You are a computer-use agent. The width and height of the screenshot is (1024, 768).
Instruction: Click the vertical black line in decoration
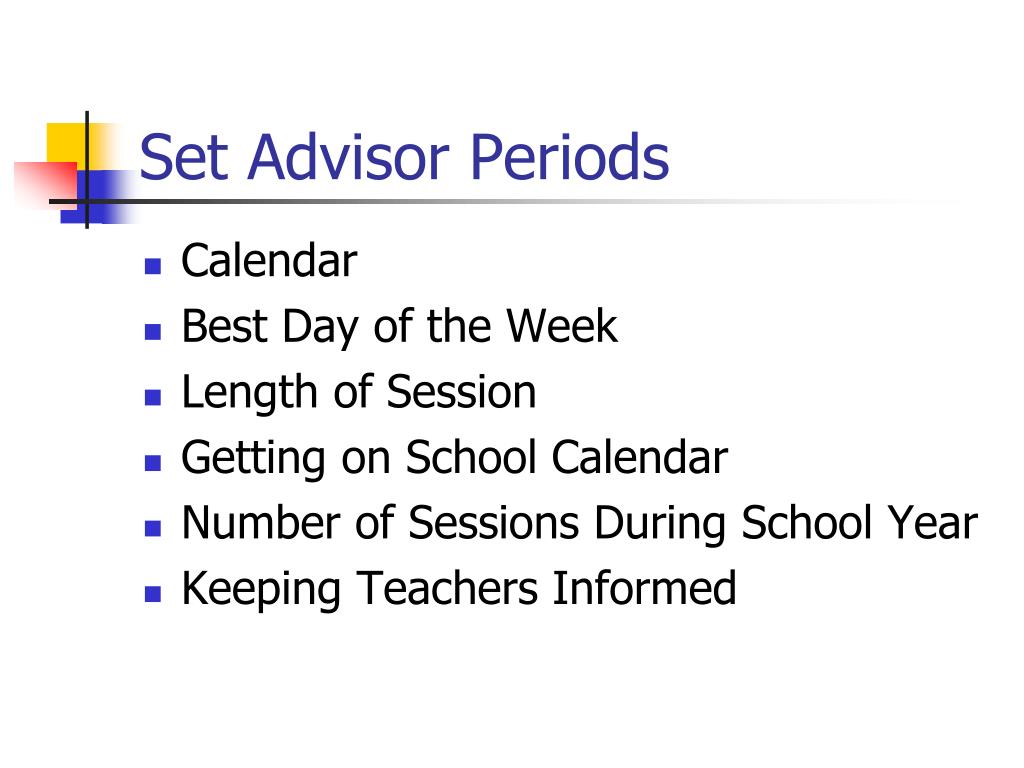pyautogui.click(x=87, y=170)
